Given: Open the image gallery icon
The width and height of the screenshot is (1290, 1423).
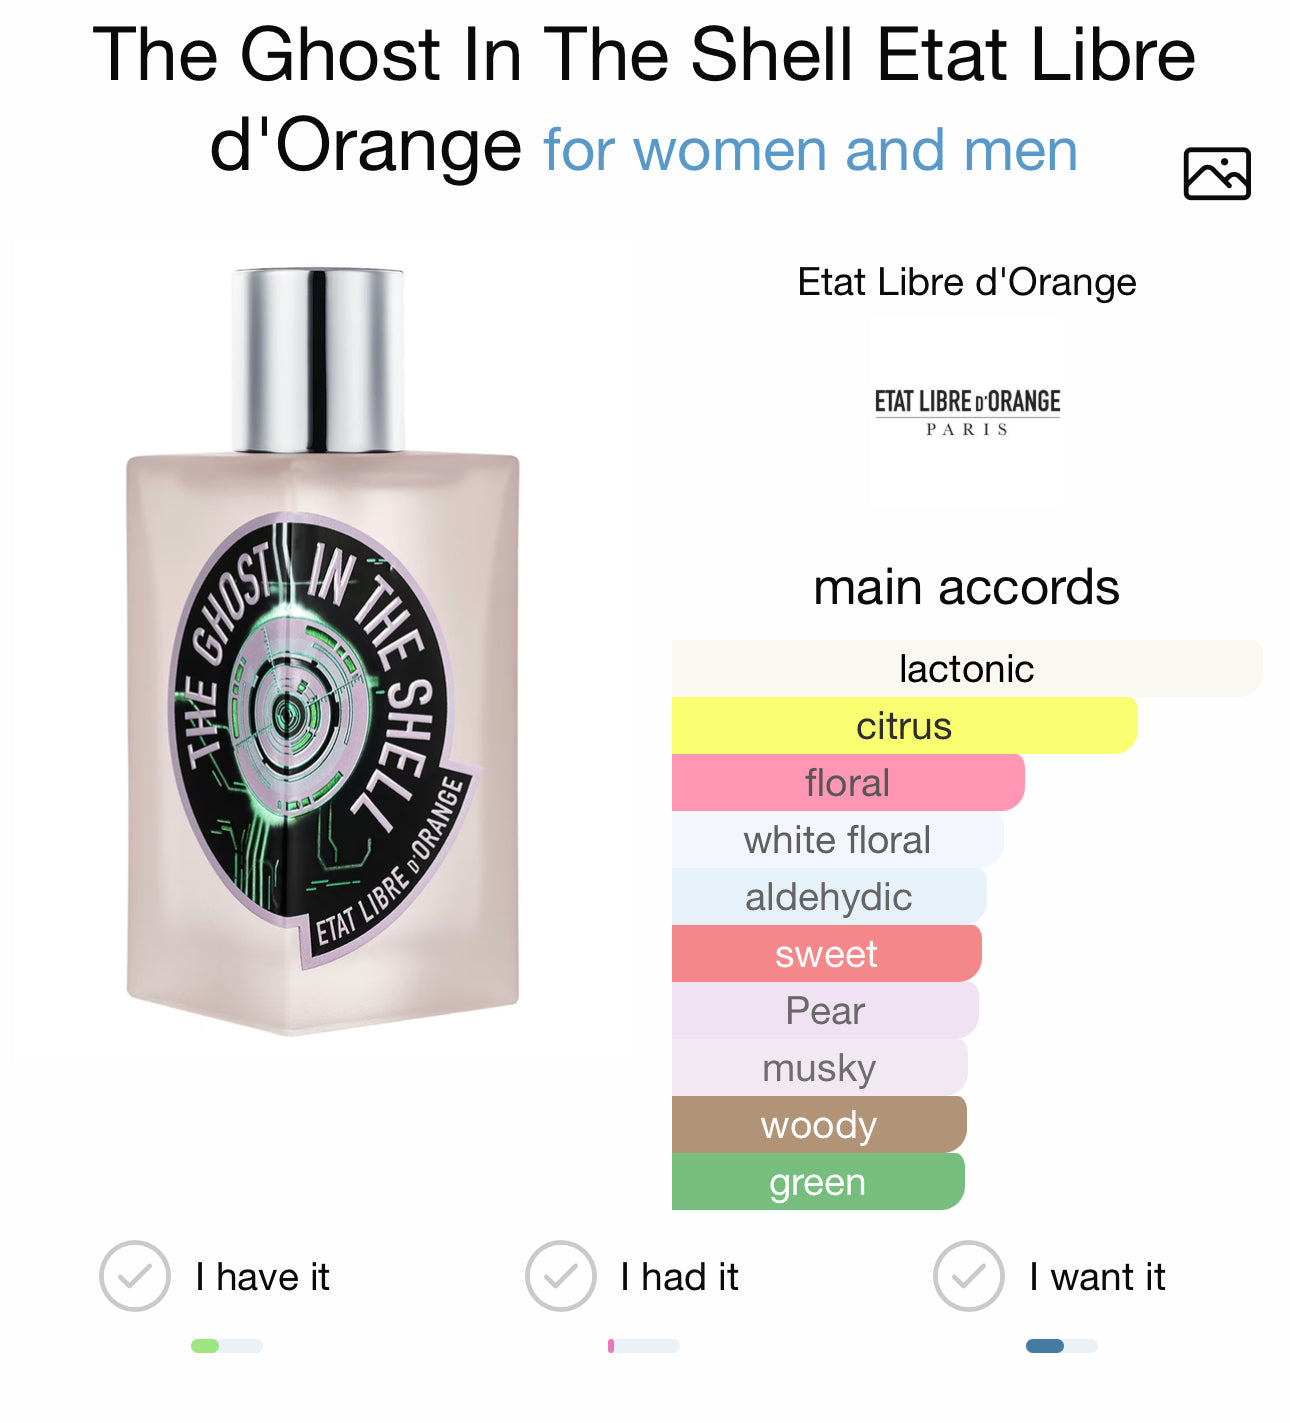Looking at the screenshot, I should (x=1217, y=174).
